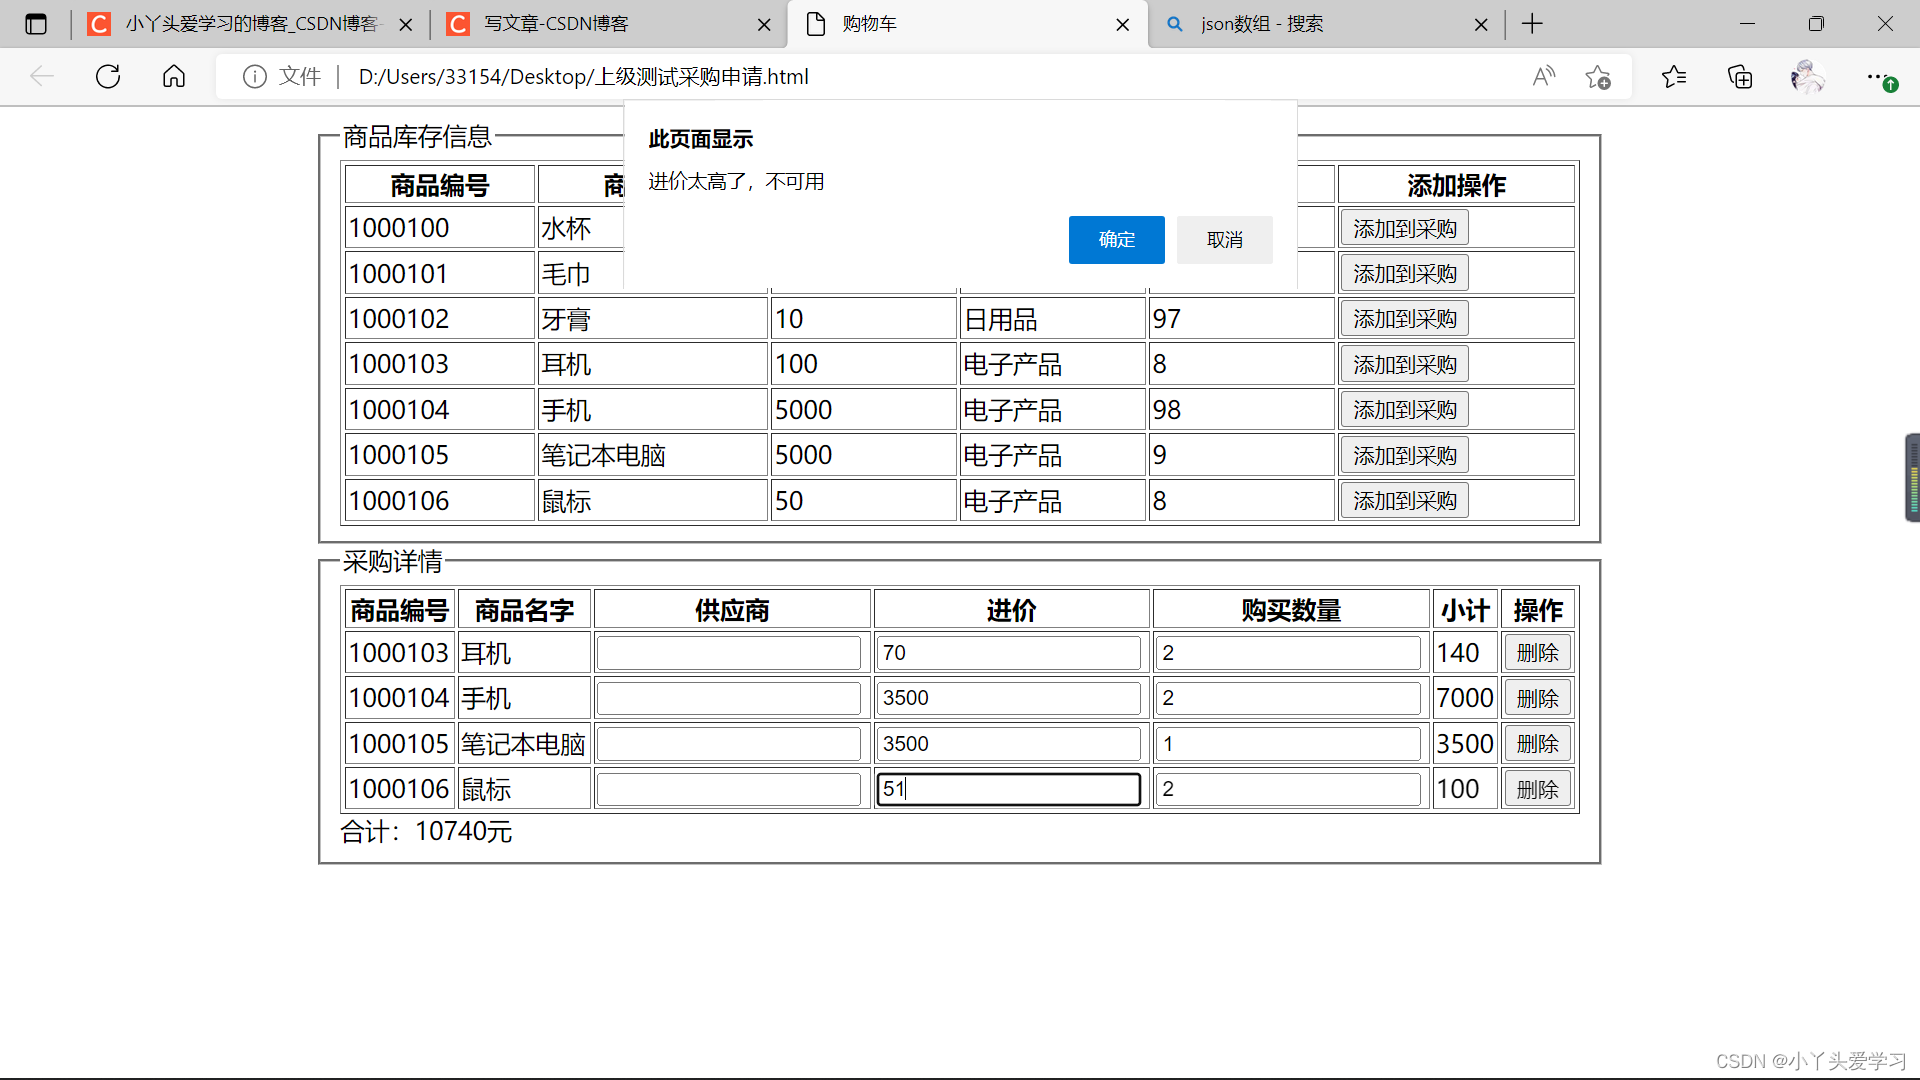This screenshot has height=1080, width=1920.
Task: Click the read aloud icon in address bar
Action: click(1544, 77)
